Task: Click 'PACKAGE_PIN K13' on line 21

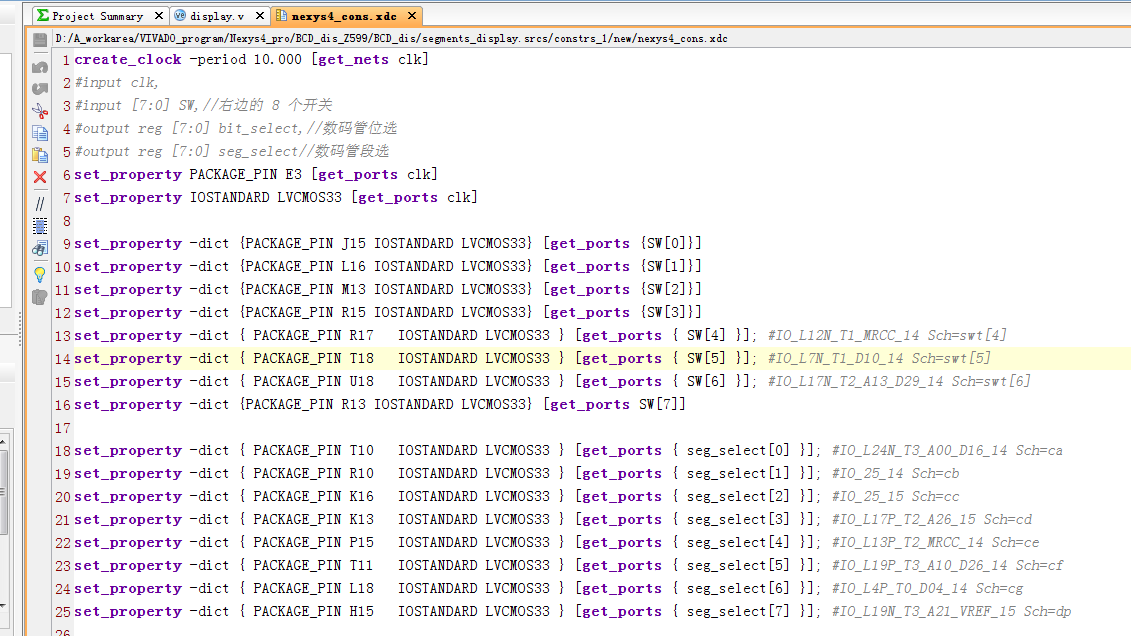Action: (313, 521)
